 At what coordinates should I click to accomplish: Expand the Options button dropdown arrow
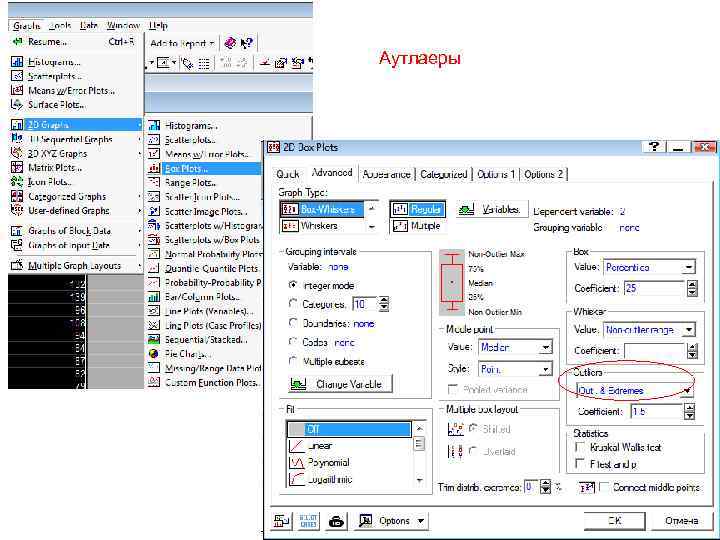[x=421, y=521]
